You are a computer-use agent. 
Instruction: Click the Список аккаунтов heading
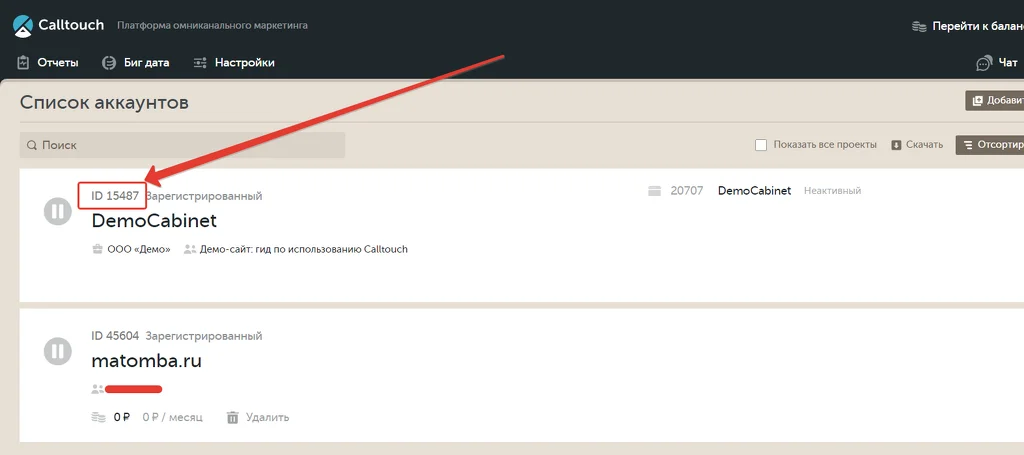(104, 102)
